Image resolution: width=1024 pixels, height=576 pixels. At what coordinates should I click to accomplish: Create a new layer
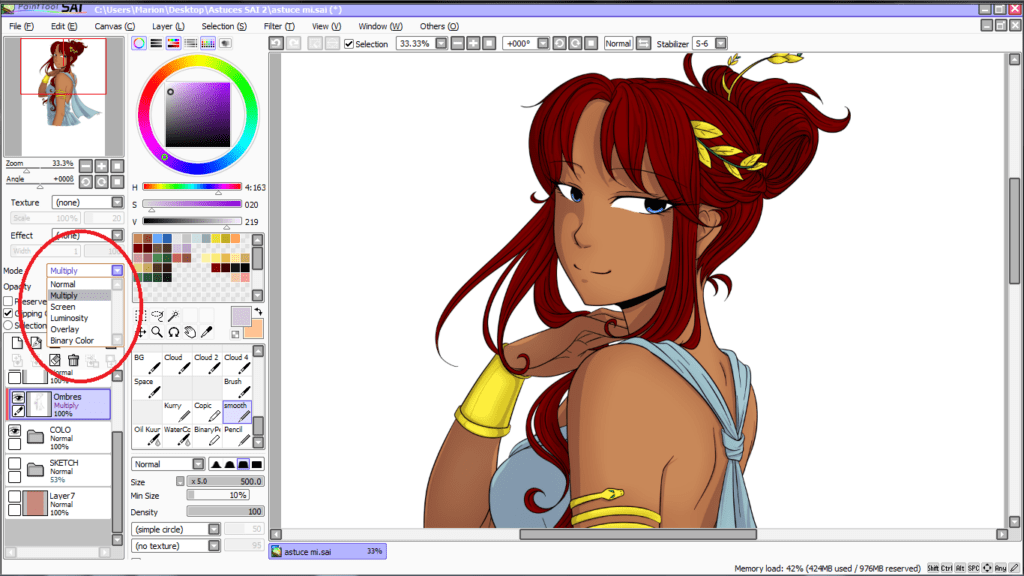coord(17,342)
